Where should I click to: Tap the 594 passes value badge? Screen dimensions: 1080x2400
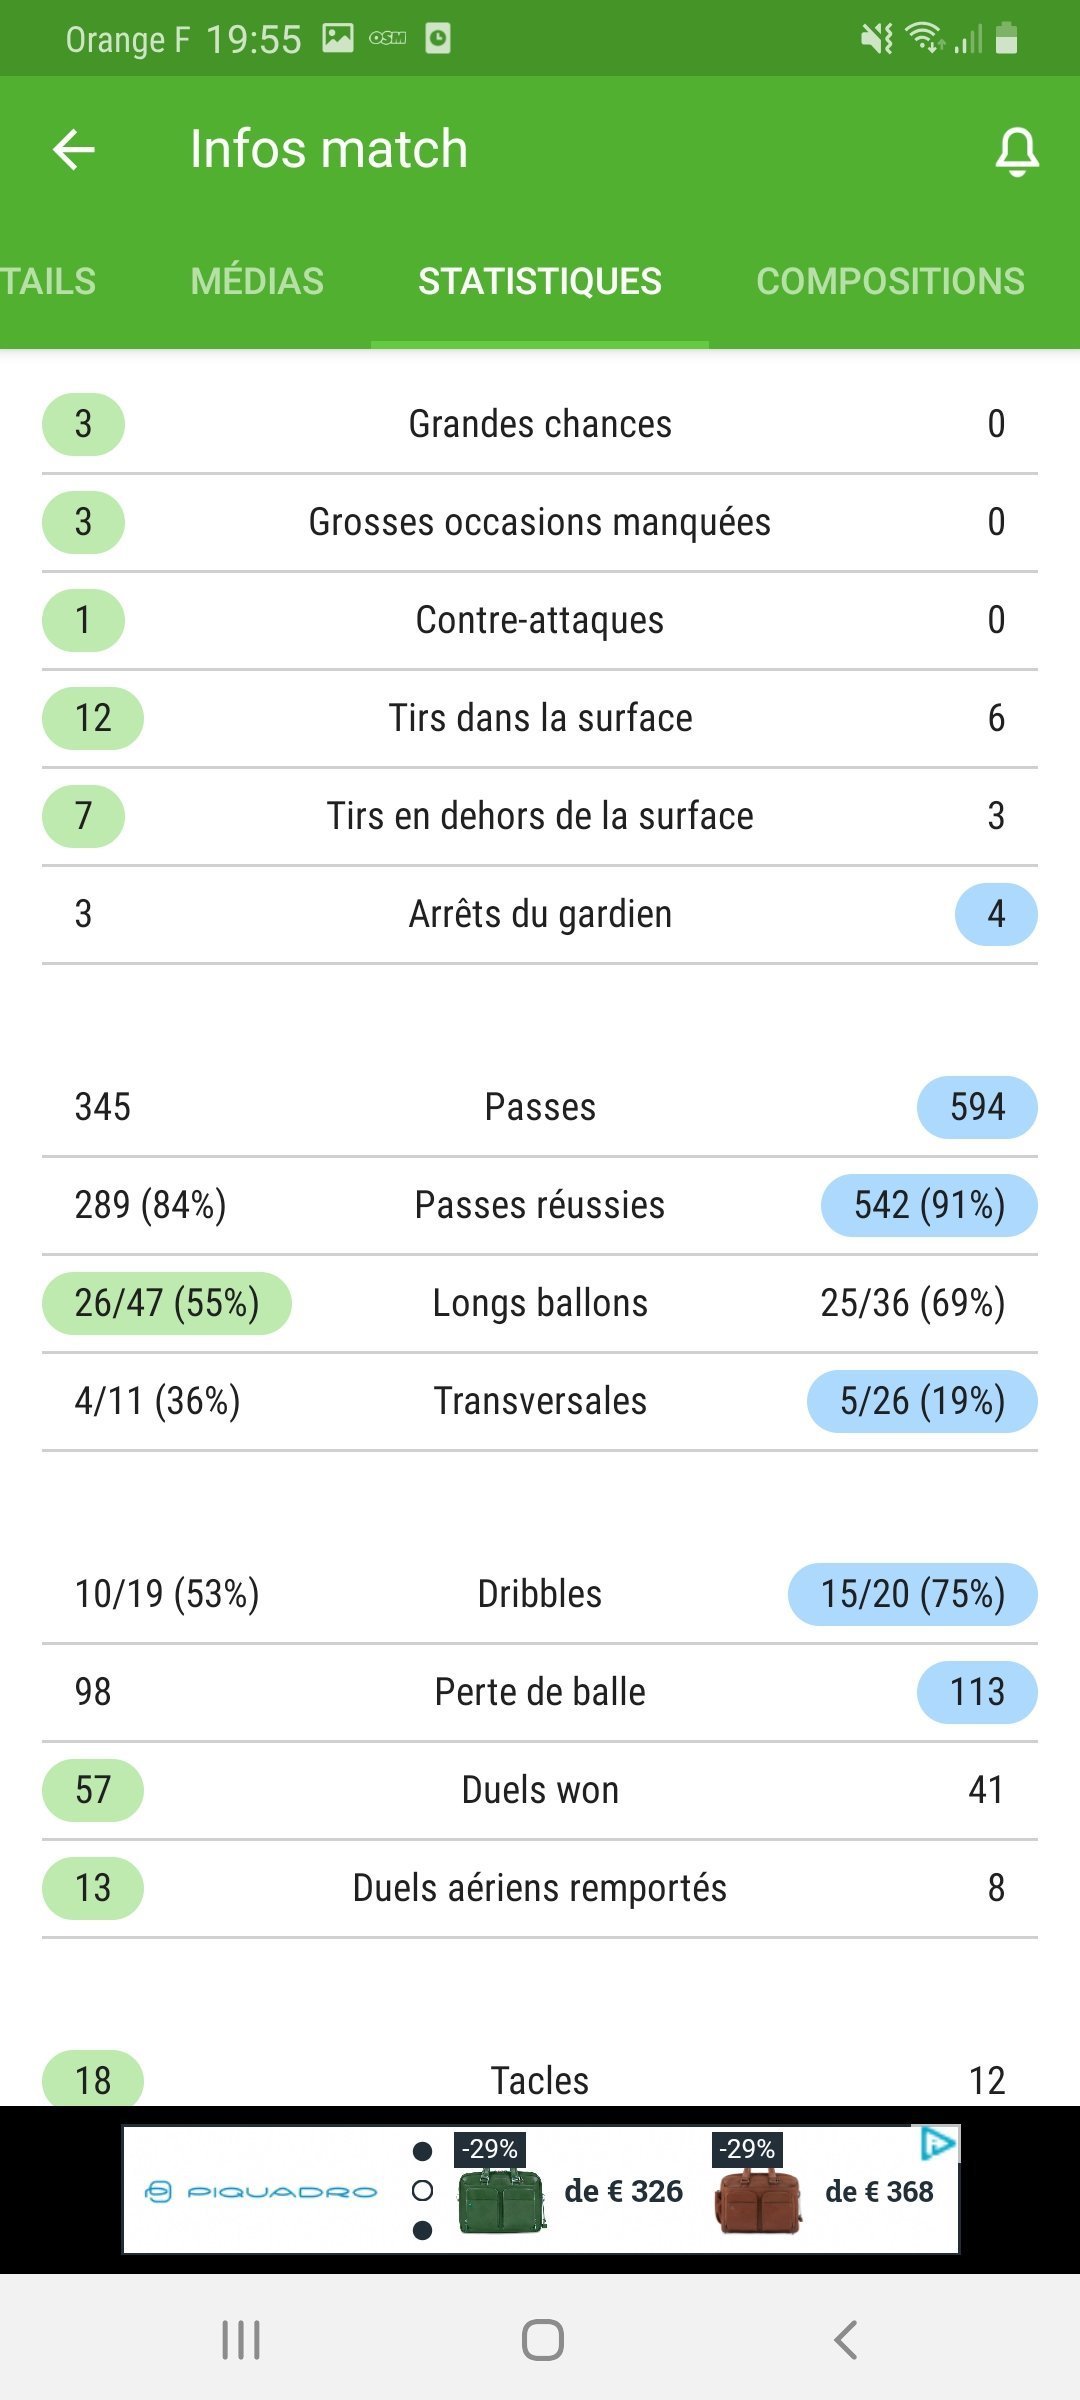point(977,1107)
